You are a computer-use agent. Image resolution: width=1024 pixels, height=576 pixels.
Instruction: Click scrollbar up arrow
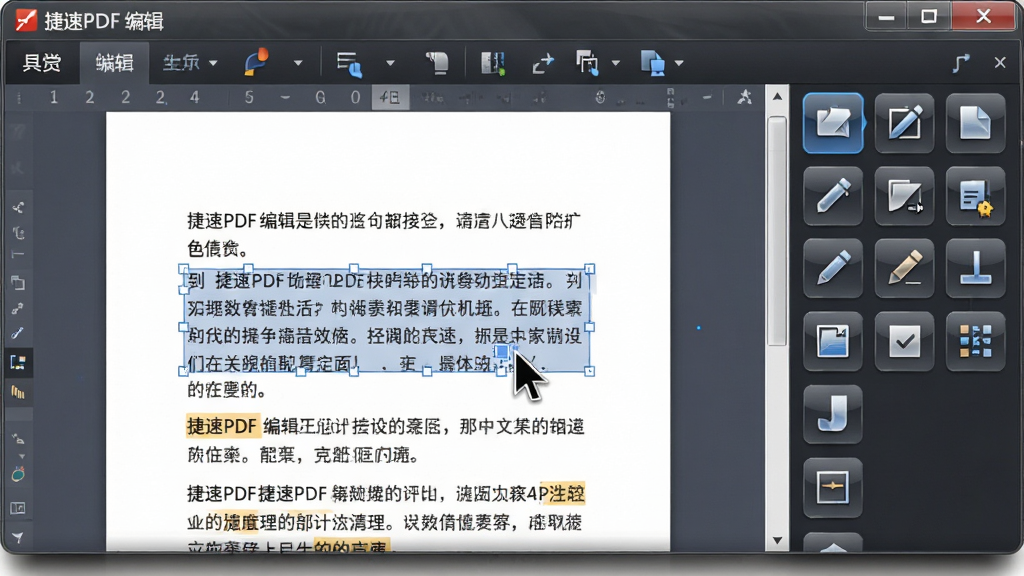pyautogui.click(x=777, y=97)
